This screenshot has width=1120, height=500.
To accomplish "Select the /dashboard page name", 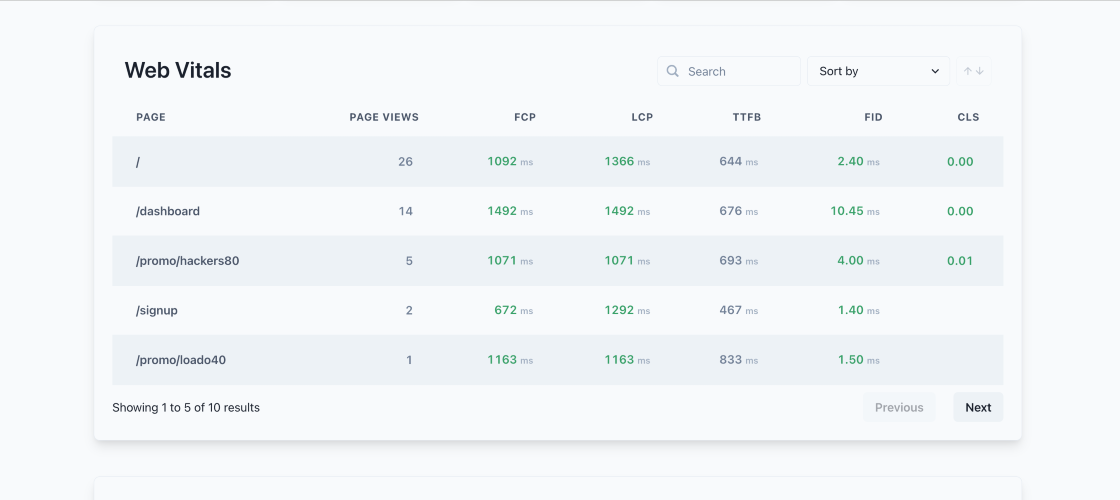I will click(168, 211).
